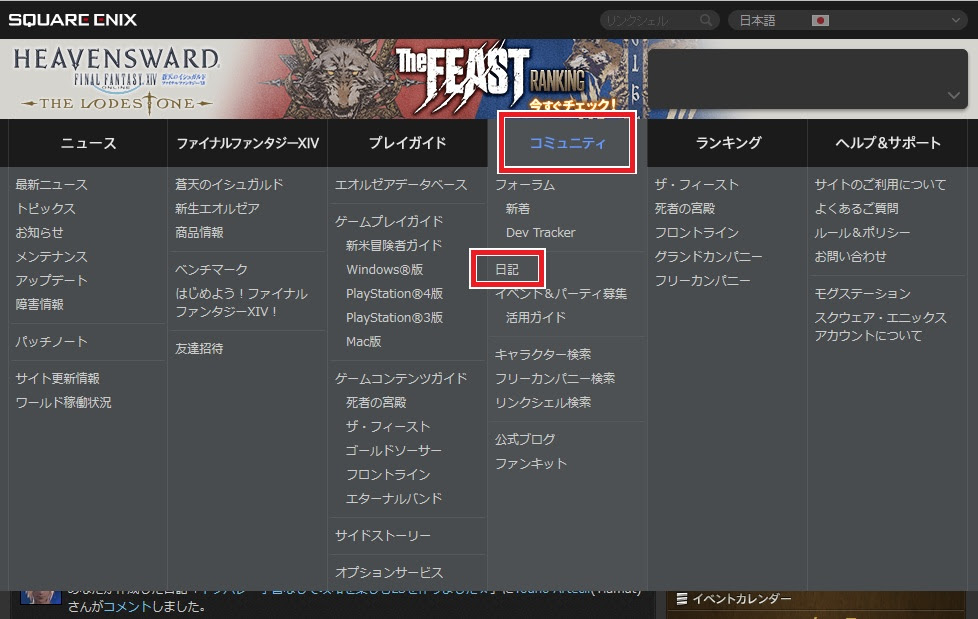
Task: Open PlayStation®4版 guide link
Action: (395, 293)
